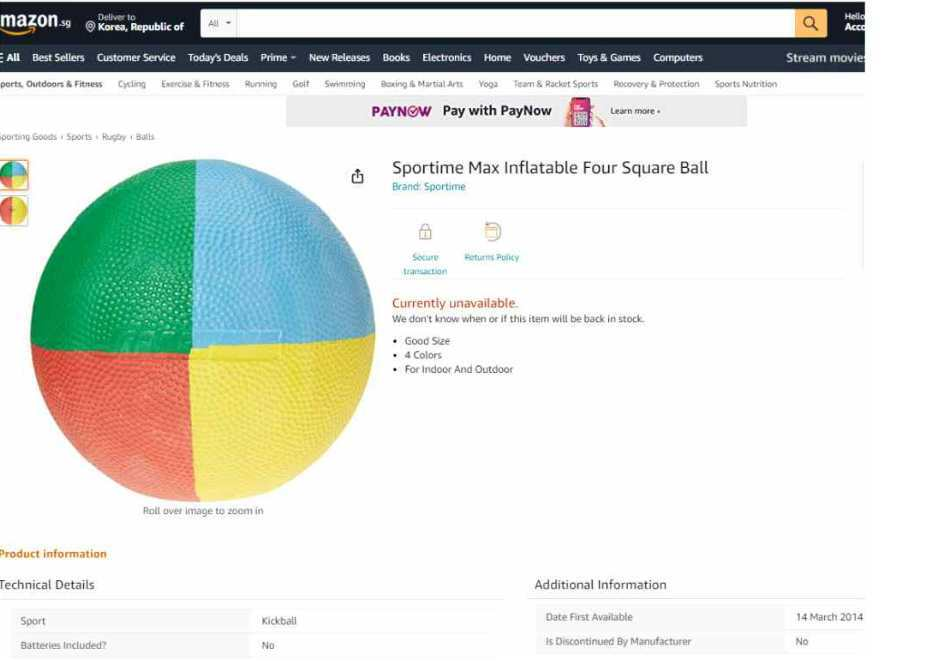Viewport: 927px width, 662px height.
Task: Click inside the search text field
Action: coord(516,24)
